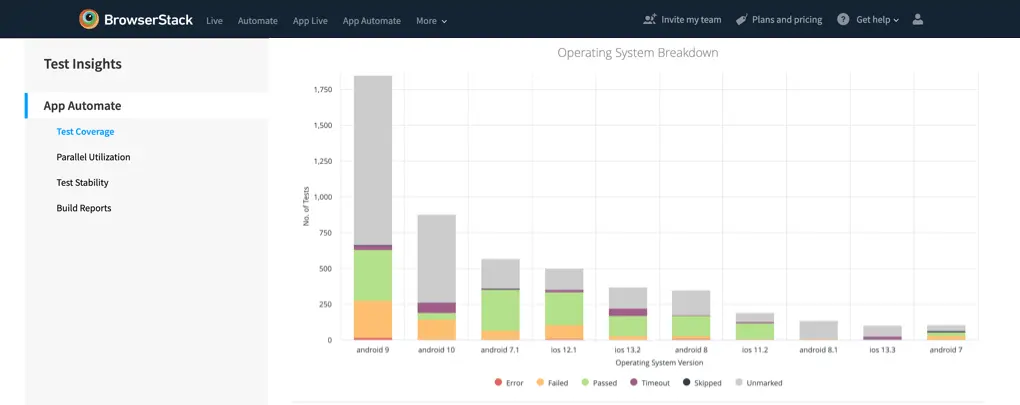The height and width of the screenshot is (405, 1020).
Task: Toggle the Failed series in legend
Action: point(552,383)
